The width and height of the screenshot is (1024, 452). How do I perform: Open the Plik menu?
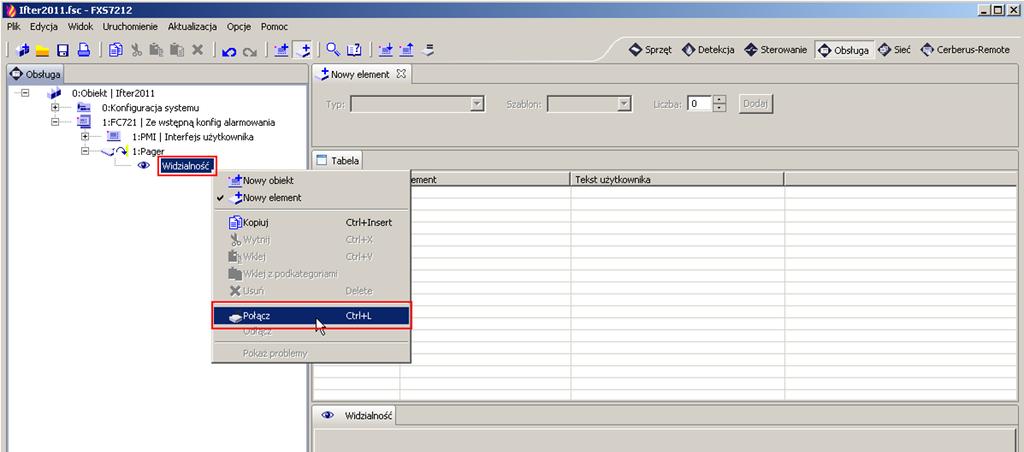click(14, 27)
